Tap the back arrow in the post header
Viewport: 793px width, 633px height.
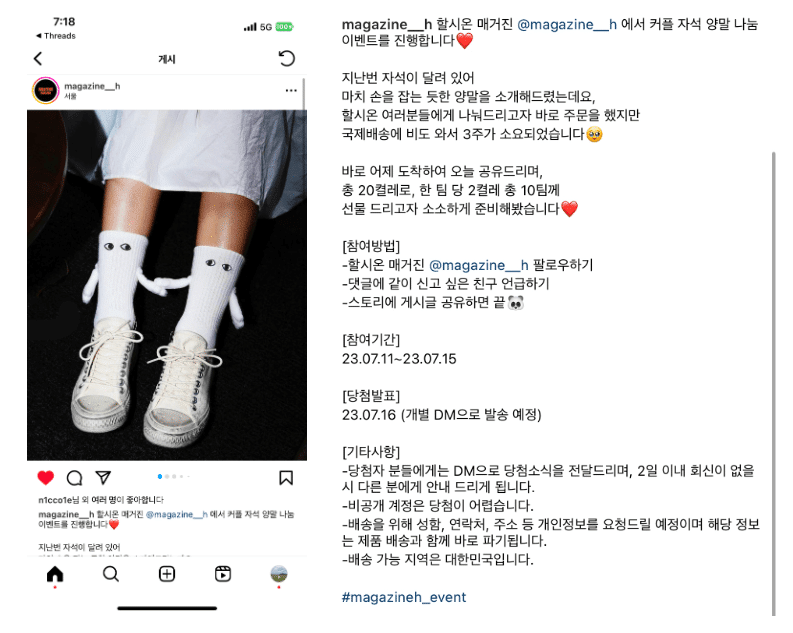tap(38, 59)
